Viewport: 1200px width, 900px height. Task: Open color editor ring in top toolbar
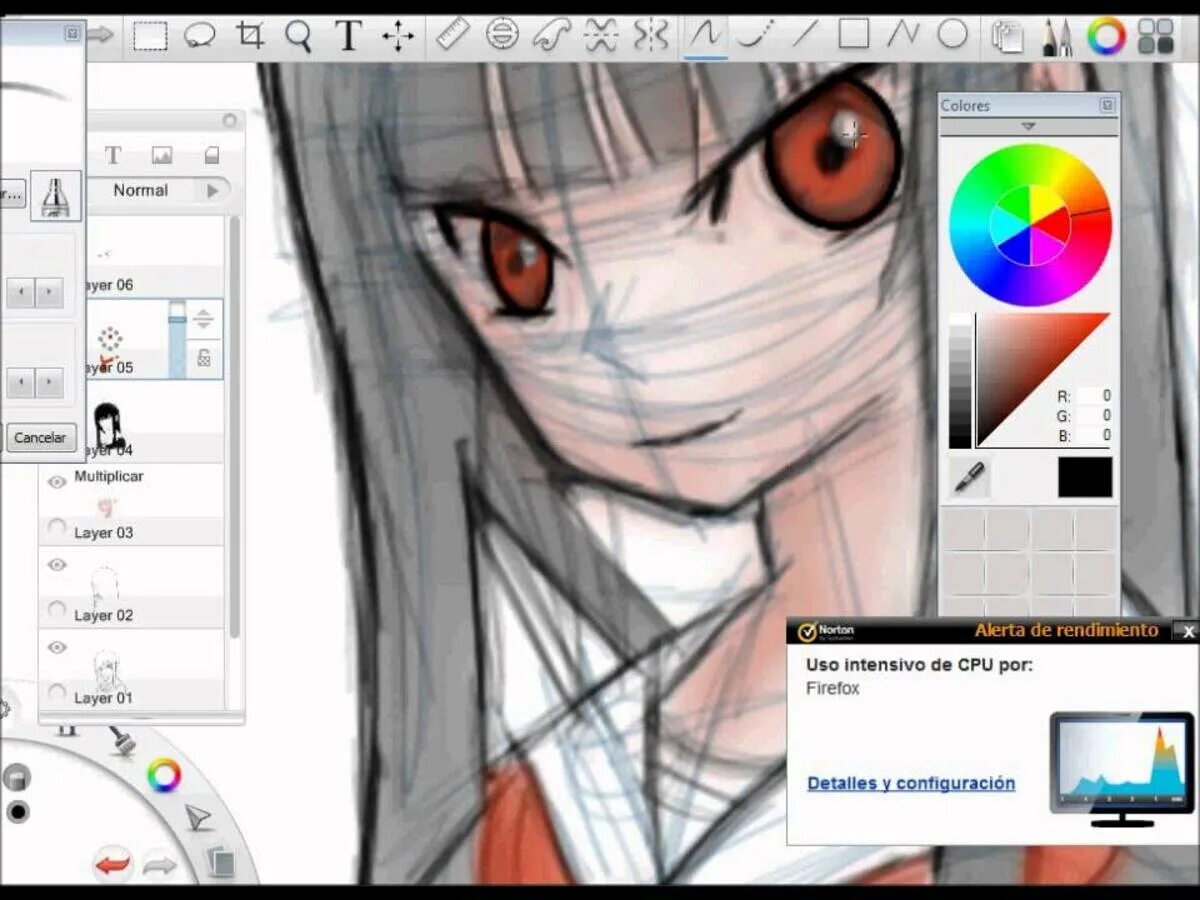1106,37
